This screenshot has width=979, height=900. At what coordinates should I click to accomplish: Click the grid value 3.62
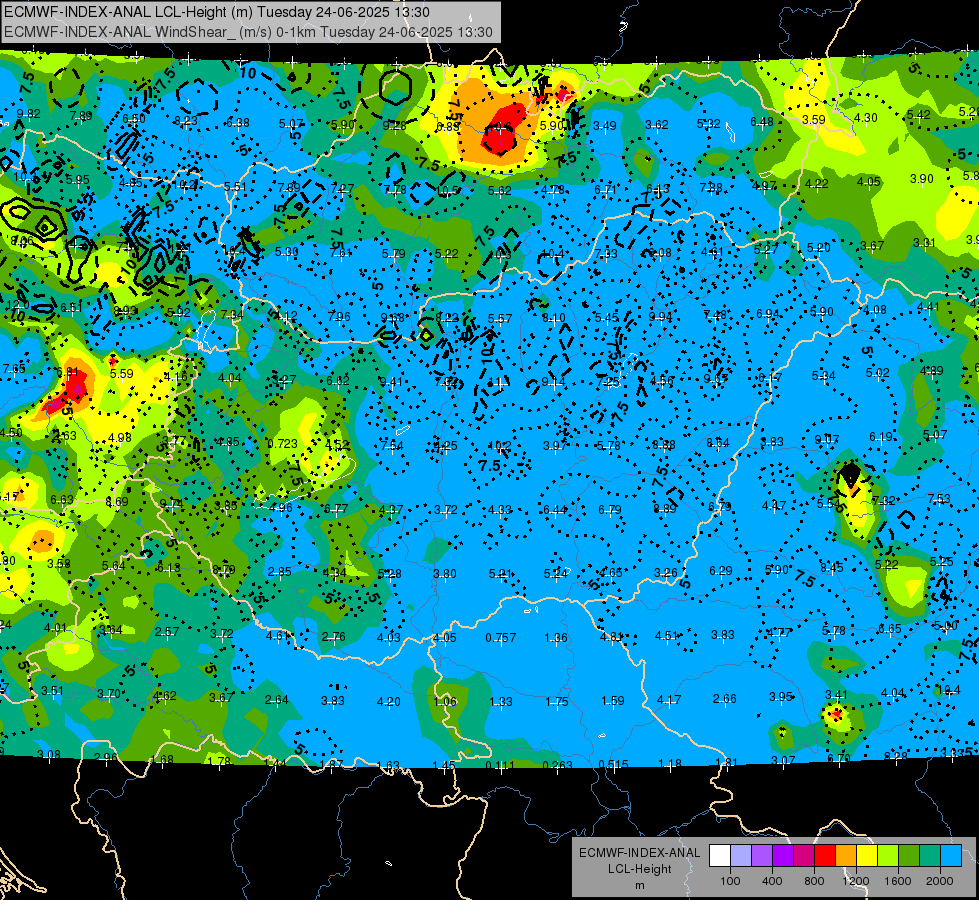point(657,125)
